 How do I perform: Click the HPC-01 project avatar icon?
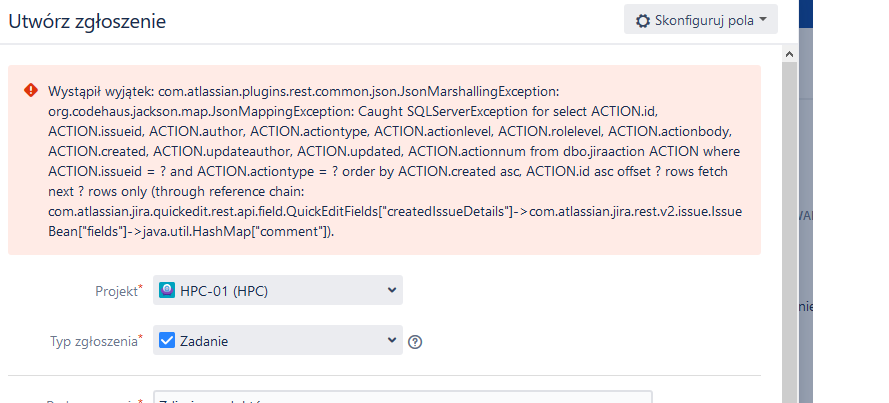167,290
